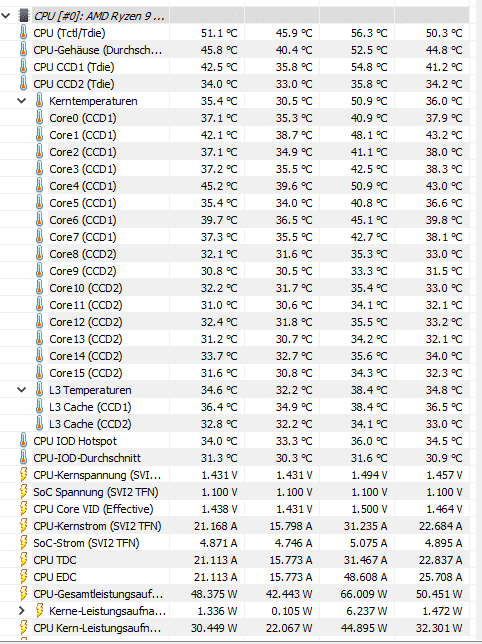This screenshot has width=482, height=644.
Task: Click thermometer icon beside CPU-Gehäuse row
Action: coord(23,50)
